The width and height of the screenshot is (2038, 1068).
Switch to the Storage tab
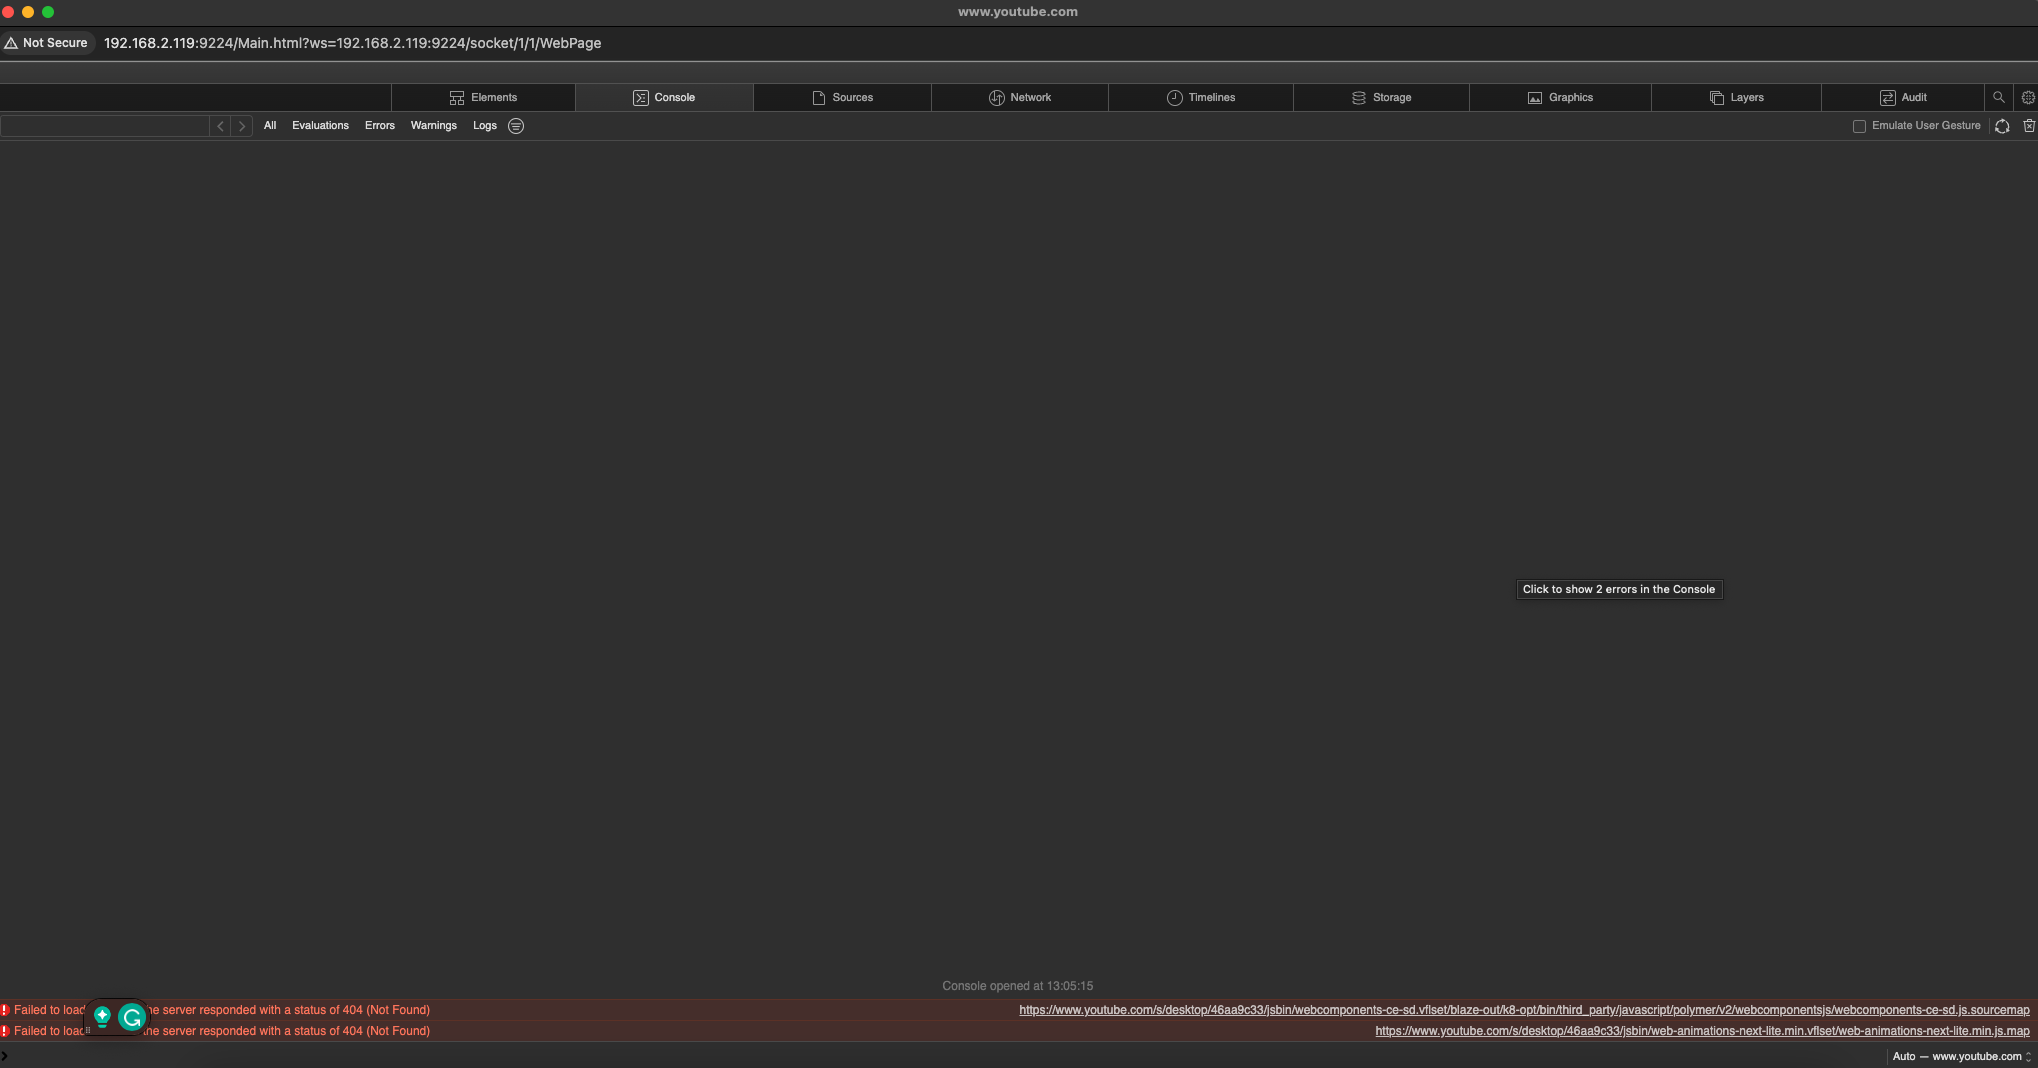pyautogui.click(x=1381, y=97)
